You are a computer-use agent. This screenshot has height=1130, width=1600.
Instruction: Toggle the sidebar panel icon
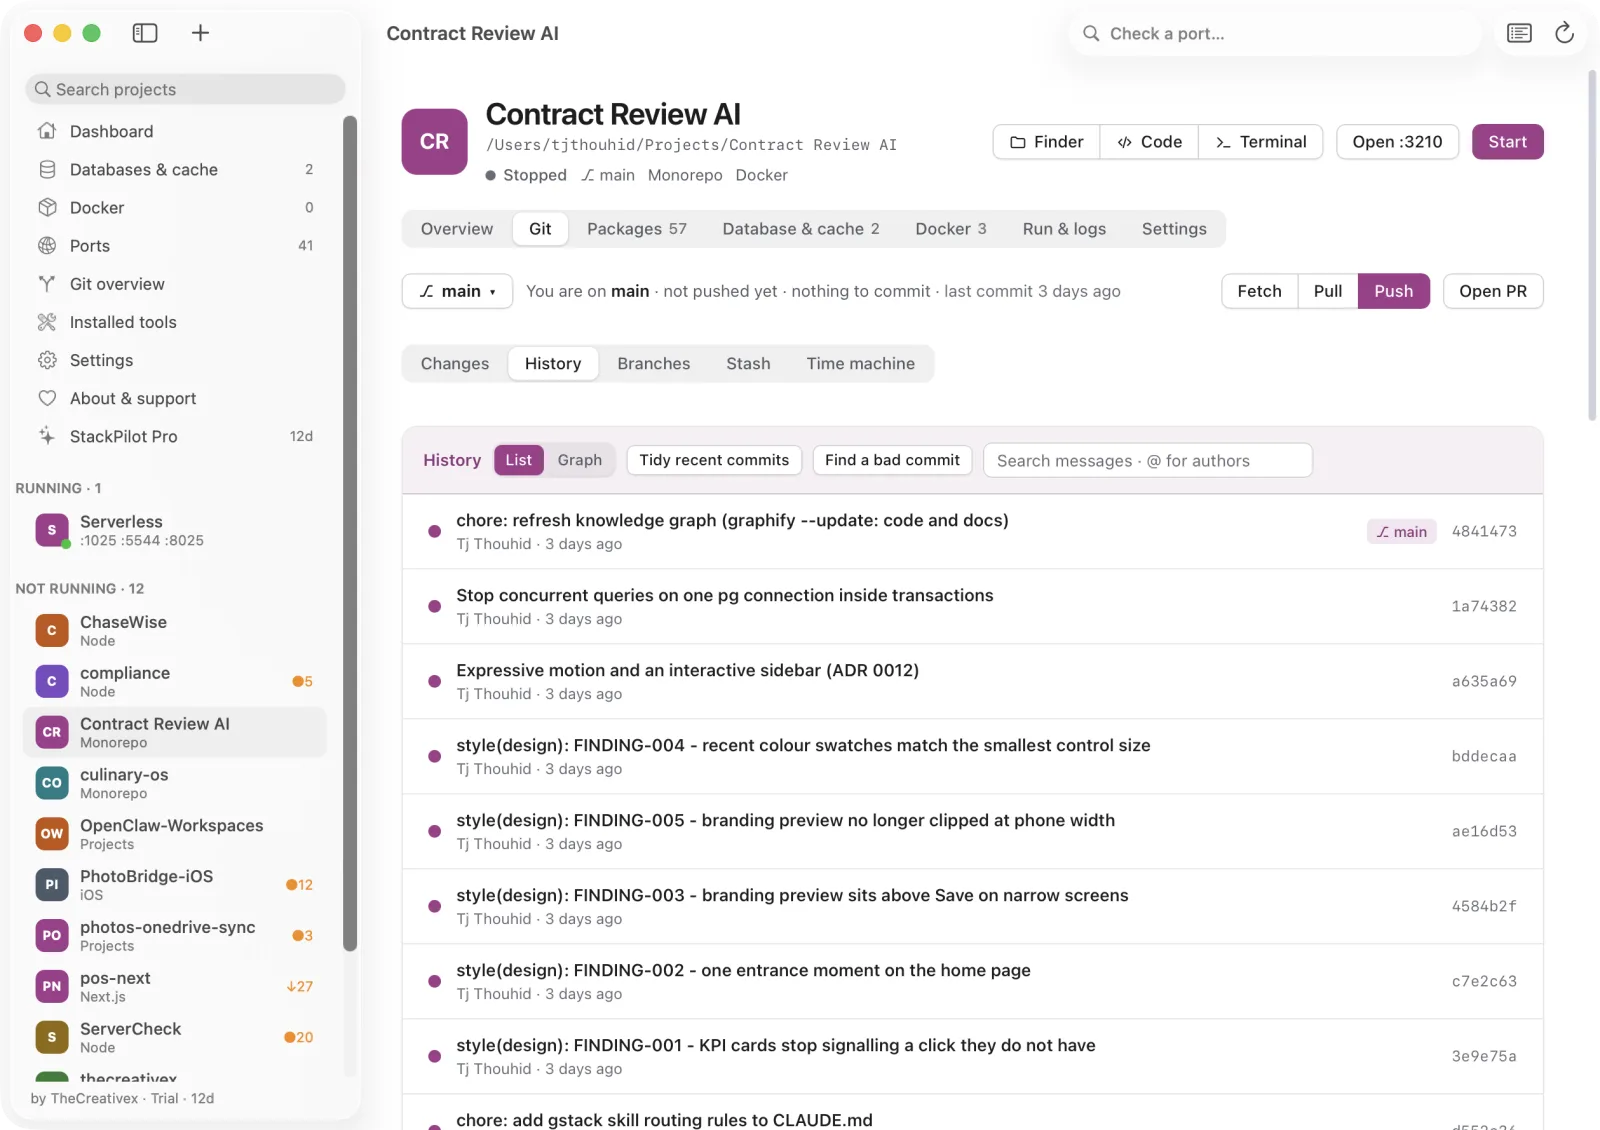point(145,33)
